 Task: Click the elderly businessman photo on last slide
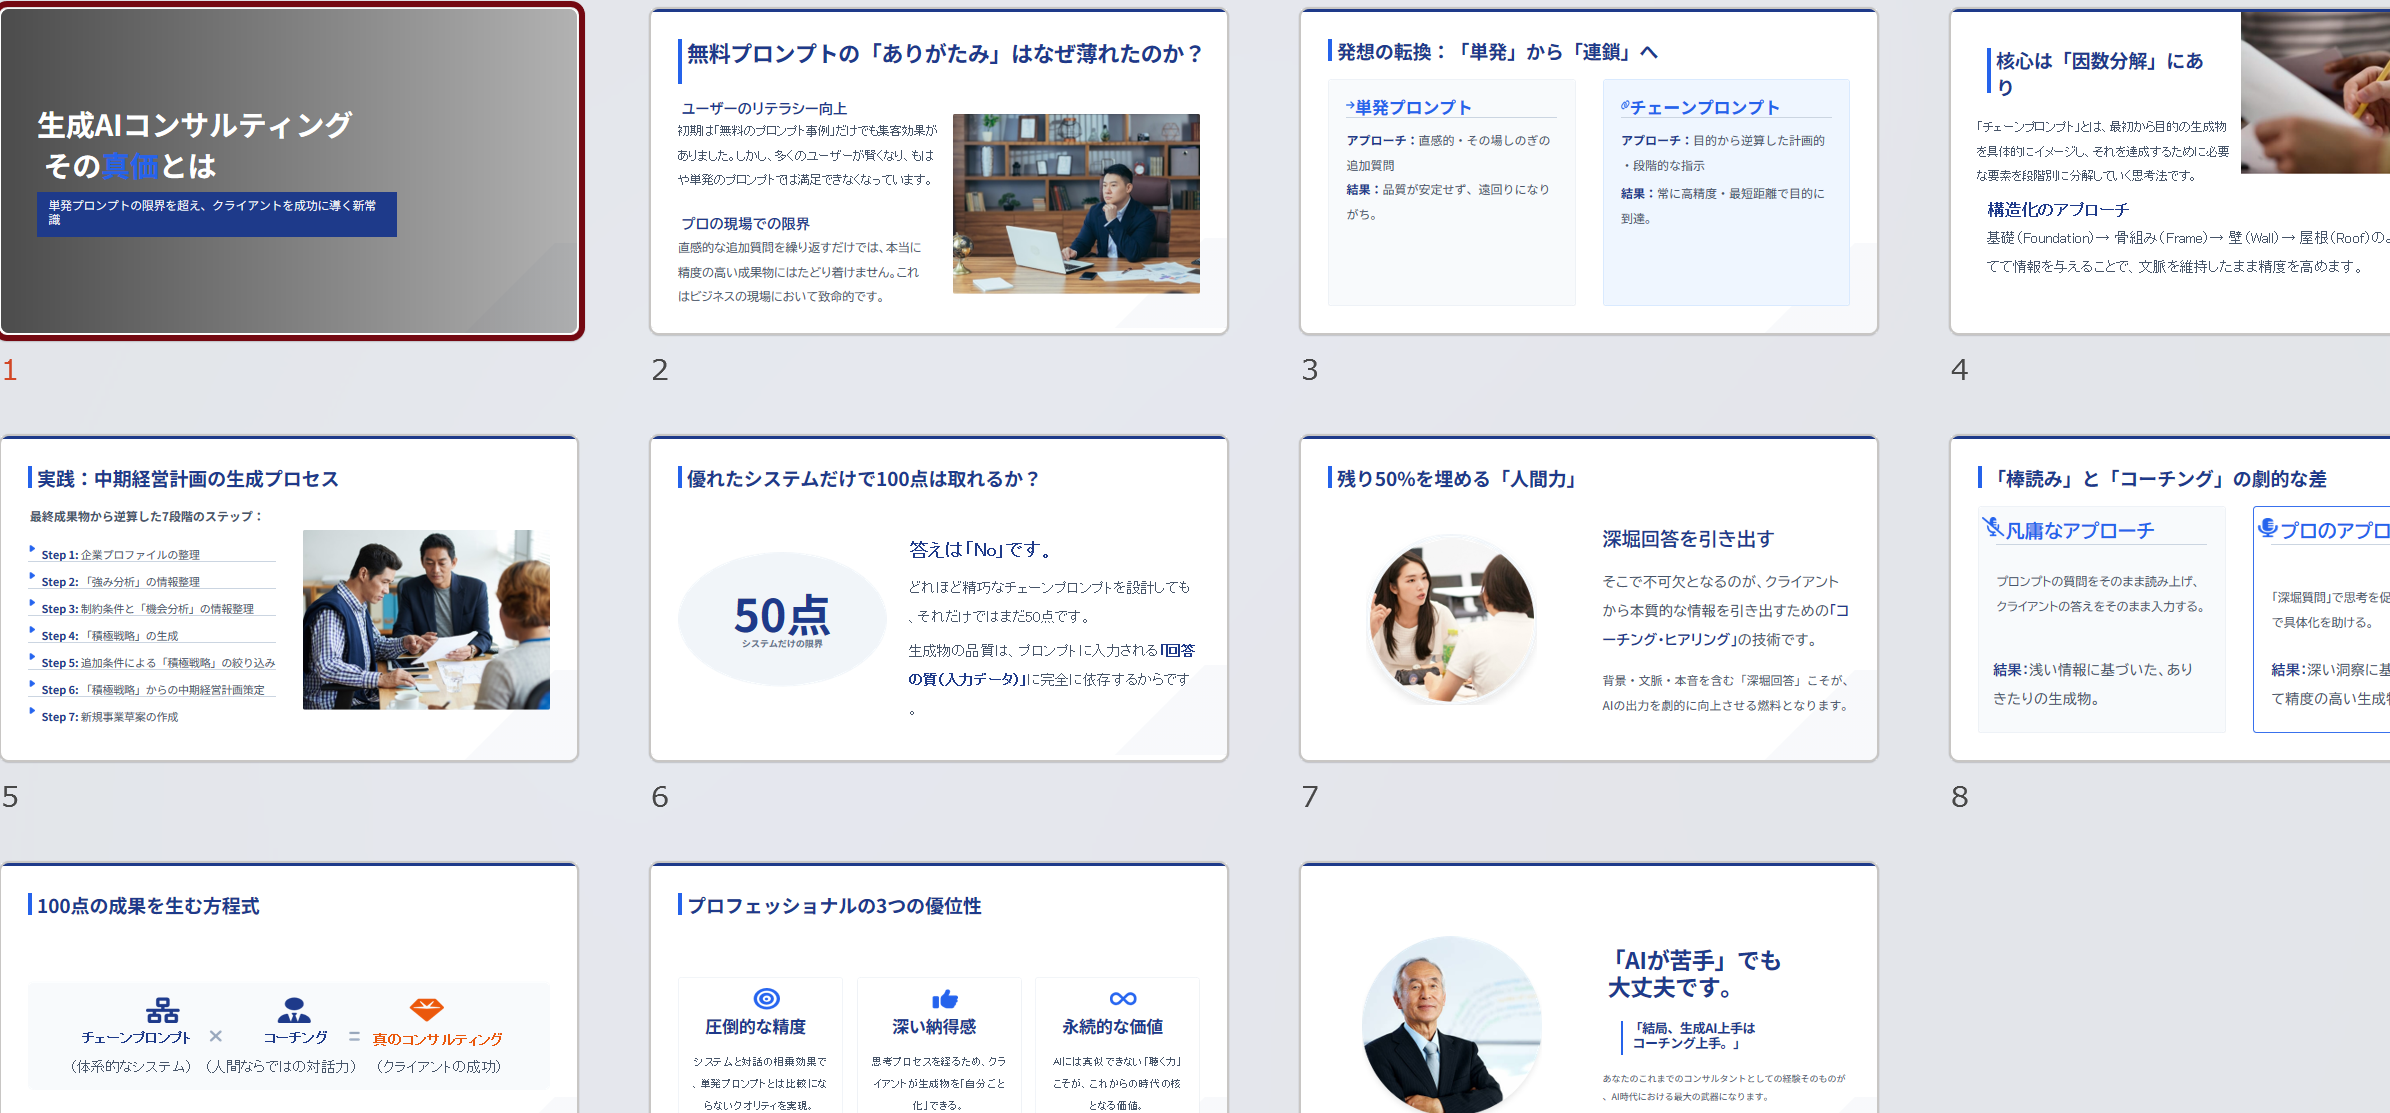[1450, 1025]
